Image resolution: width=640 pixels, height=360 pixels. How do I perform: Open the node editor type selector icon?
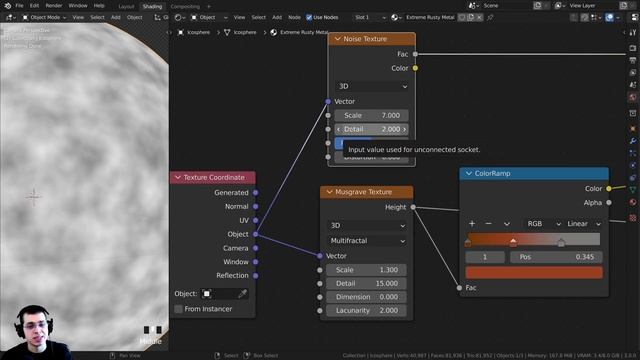coord(180,18)
